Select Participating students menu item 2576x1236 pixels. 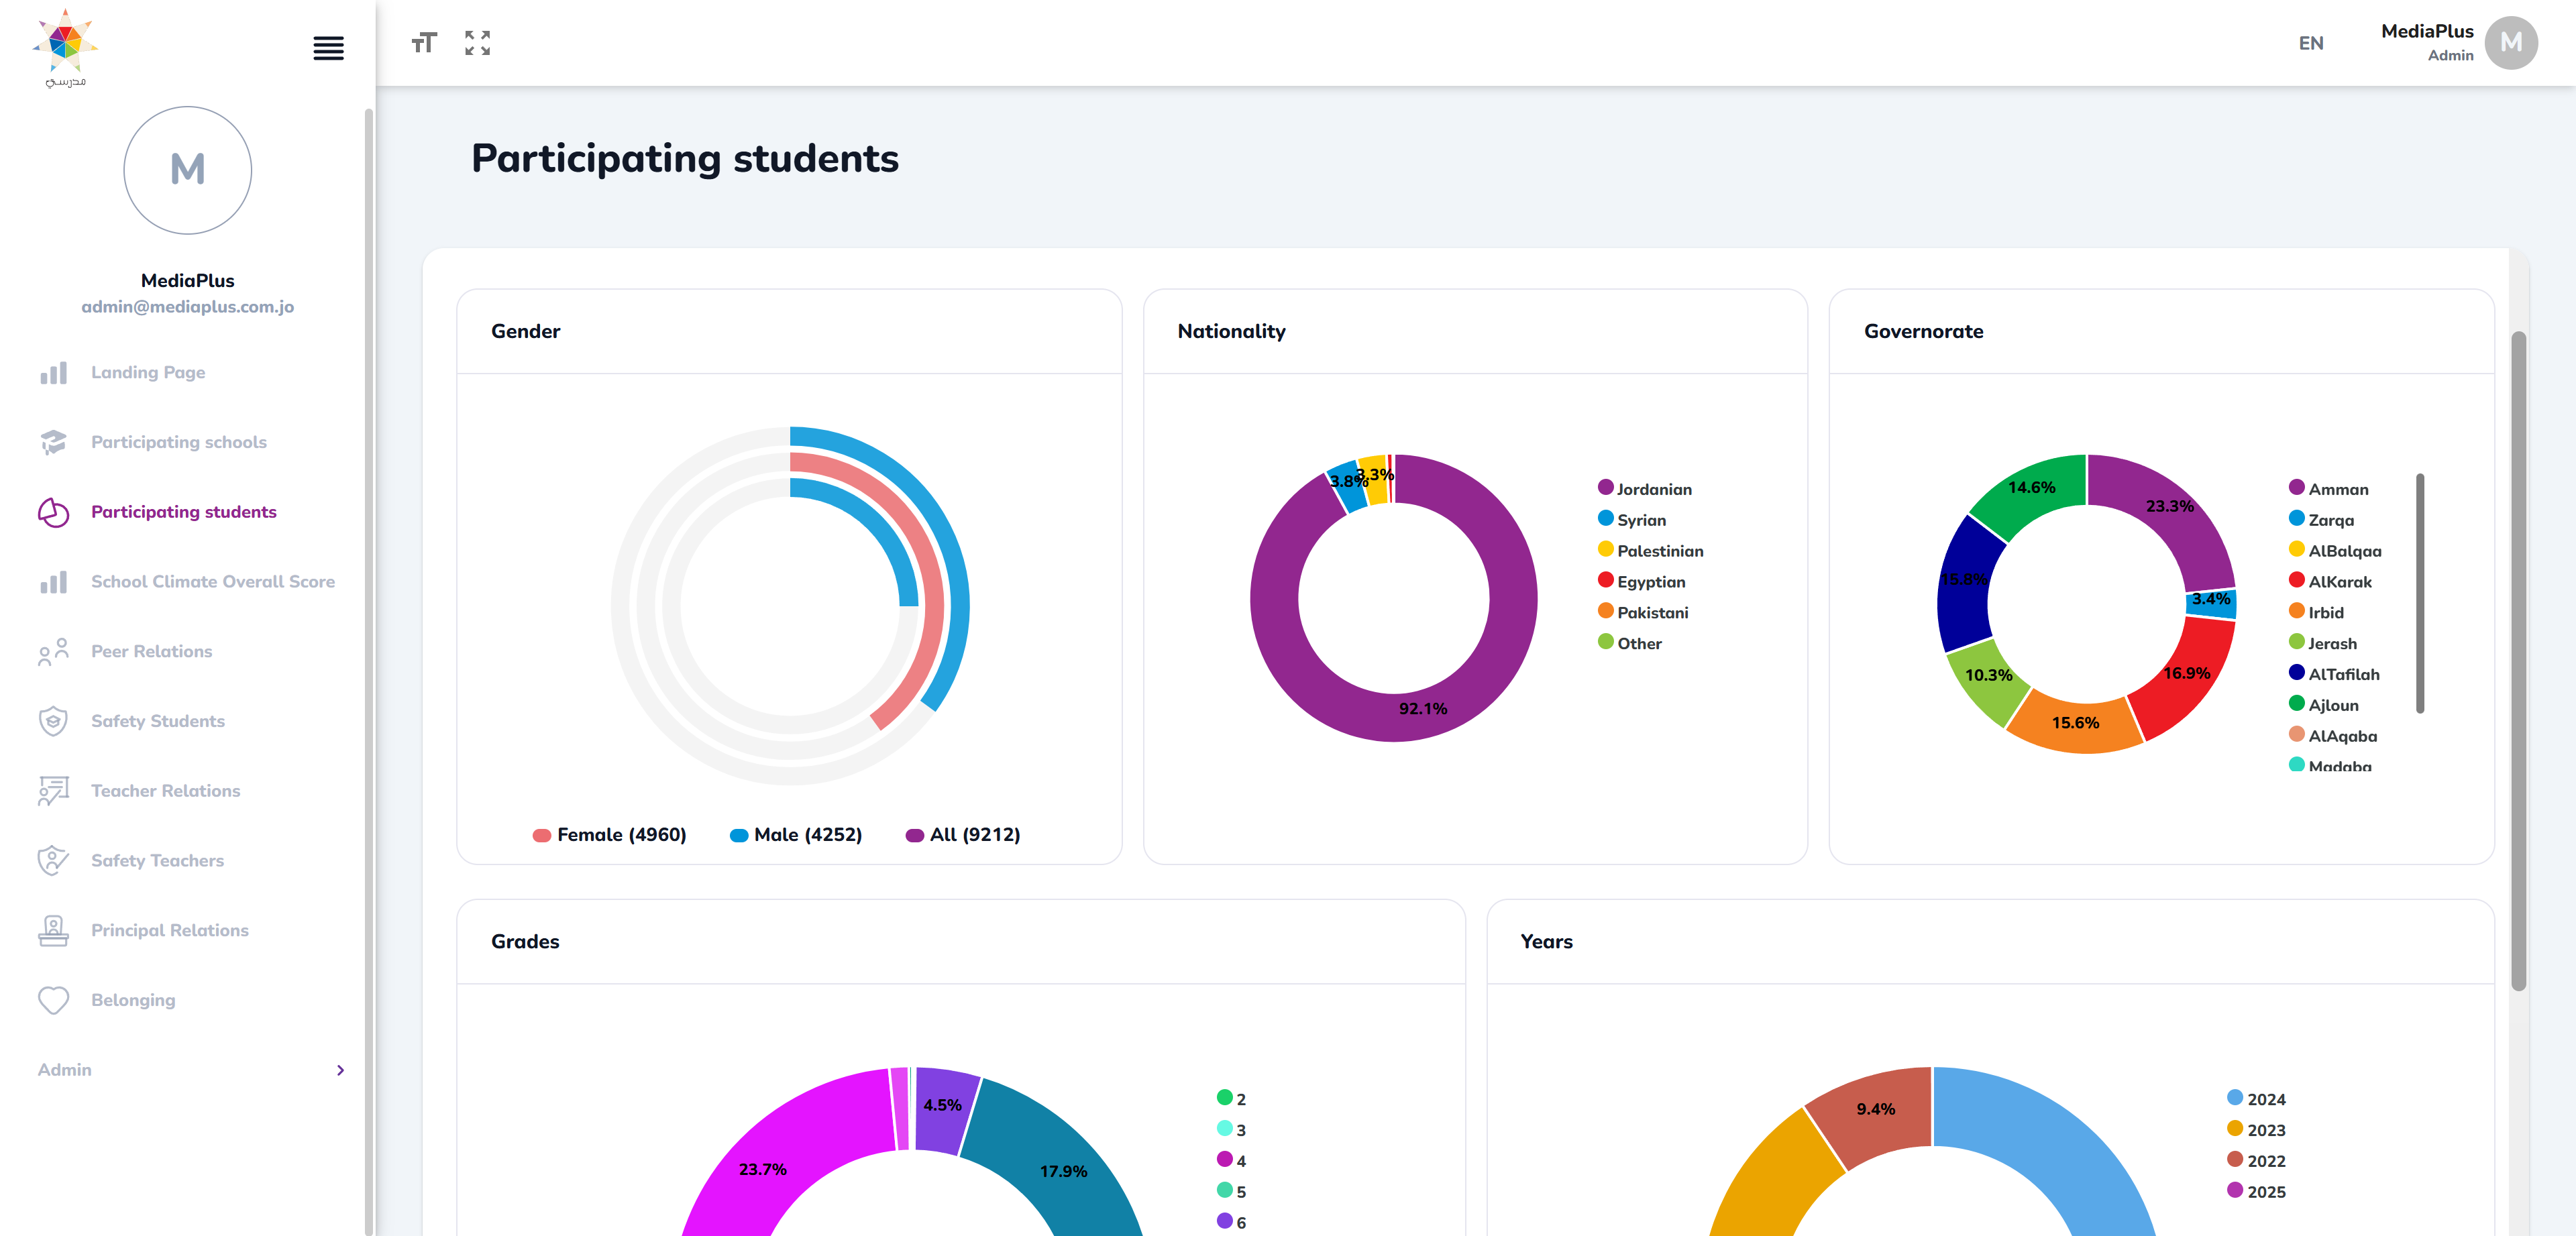tap(184, 512)
